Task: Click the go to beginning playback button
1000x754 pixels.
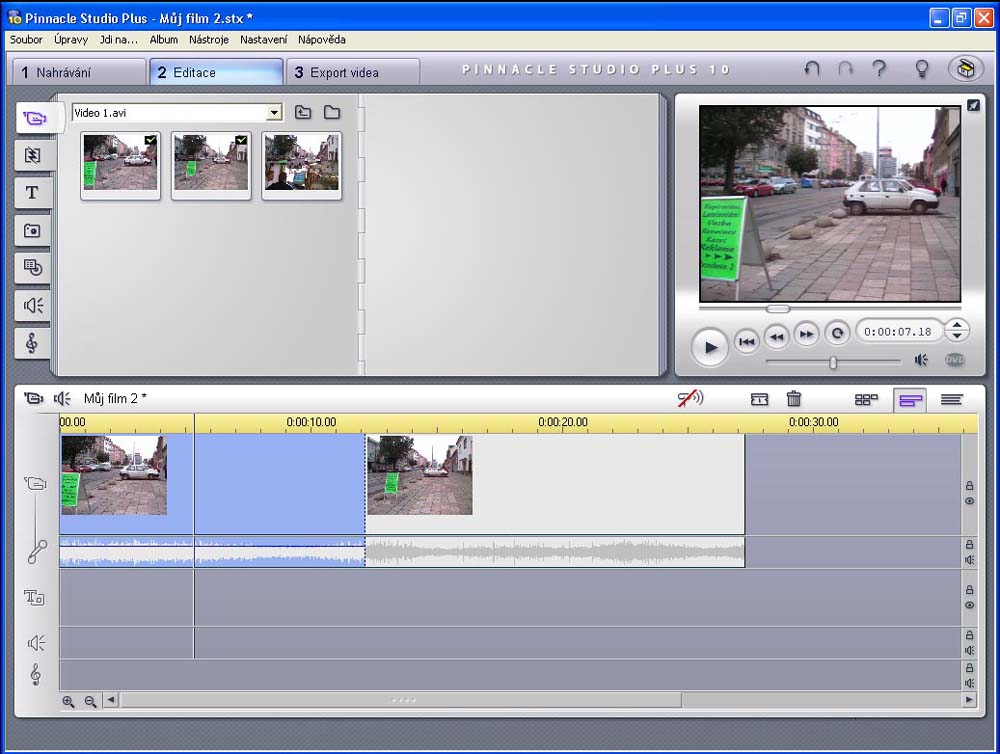Action: coord(746,341)
